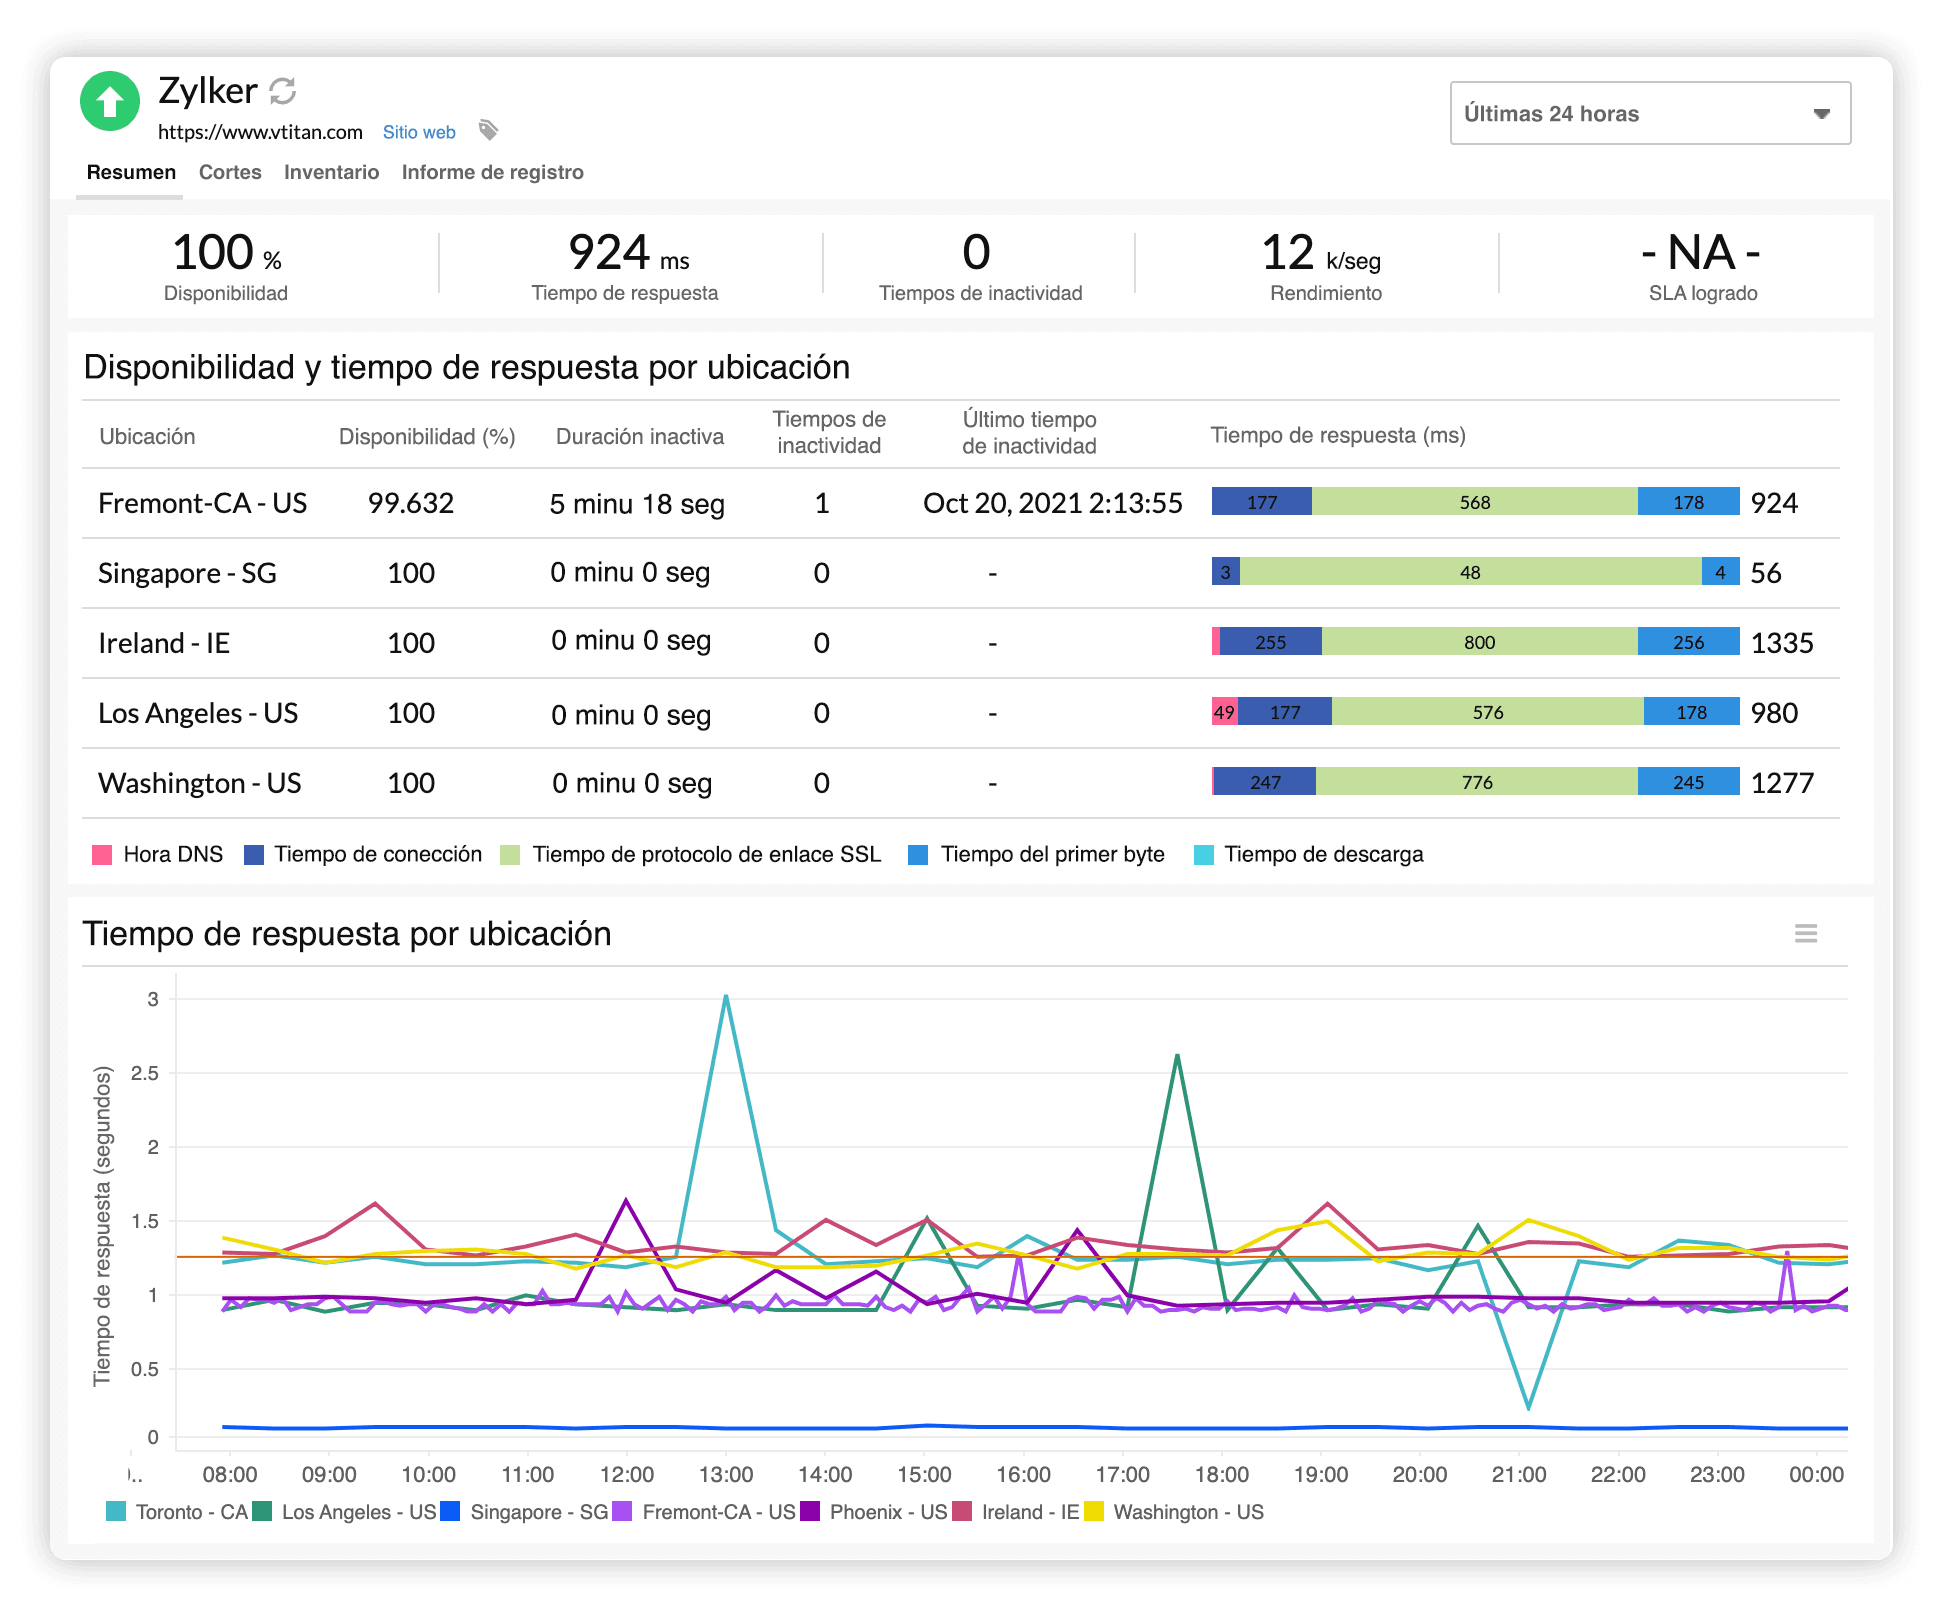The width and height of the screenshot is (1940, 1607).
Task: Click the Tiempo de descarga legend swatch
Action: (x=1204, y=855)
